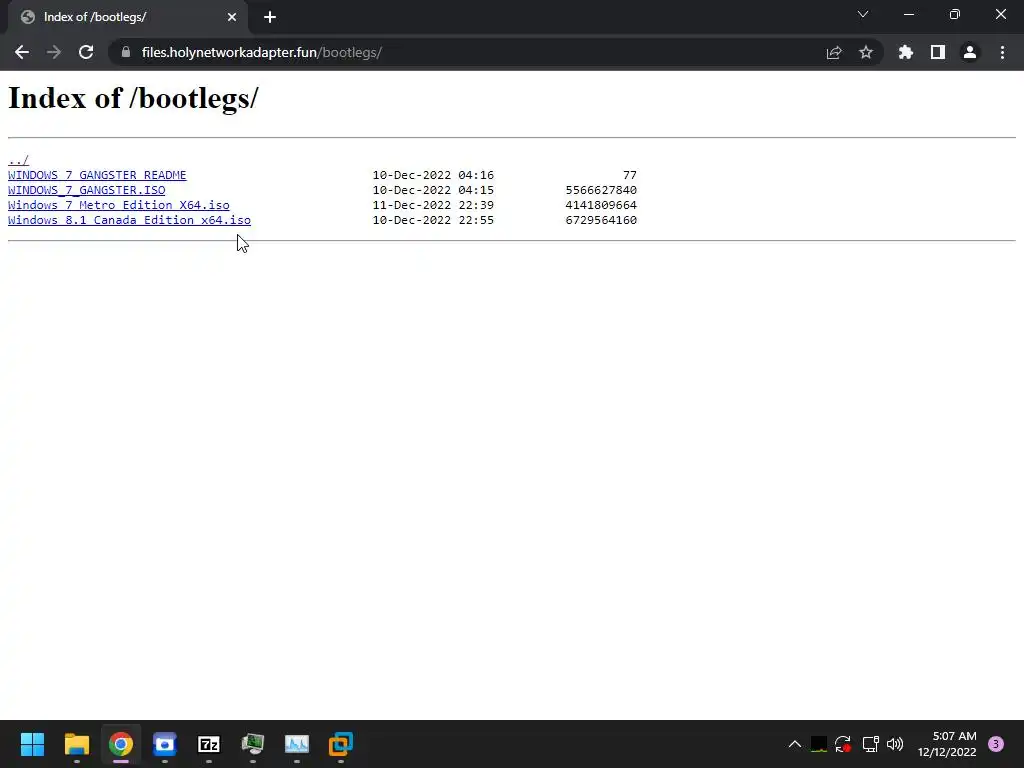Select the Index of /bootlegs/ tab

click(128, 17)
